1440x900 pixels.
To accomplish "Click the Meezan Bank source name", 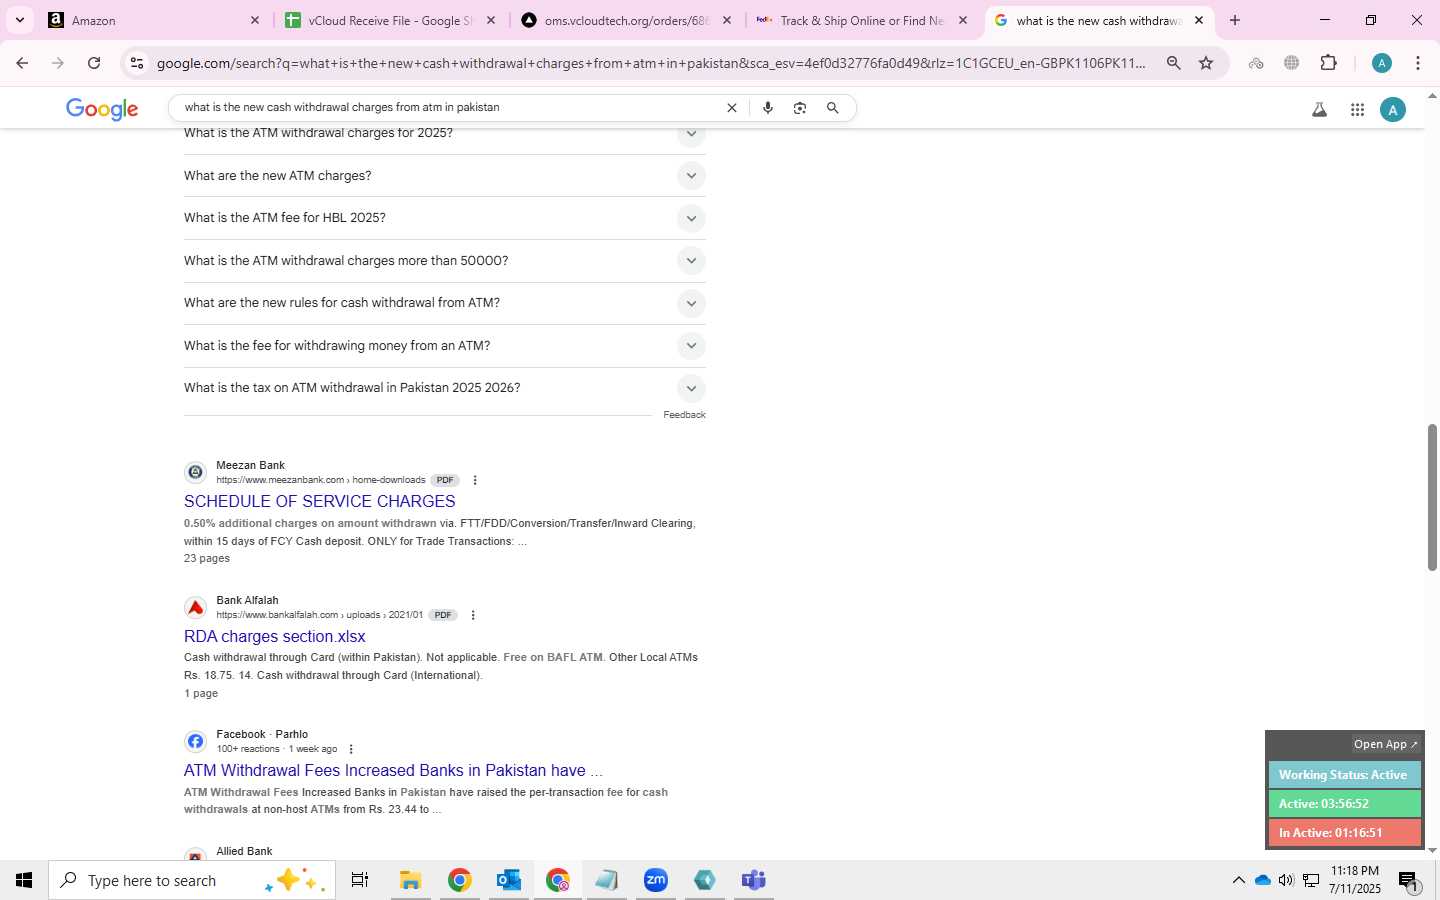I will (250, 466).
